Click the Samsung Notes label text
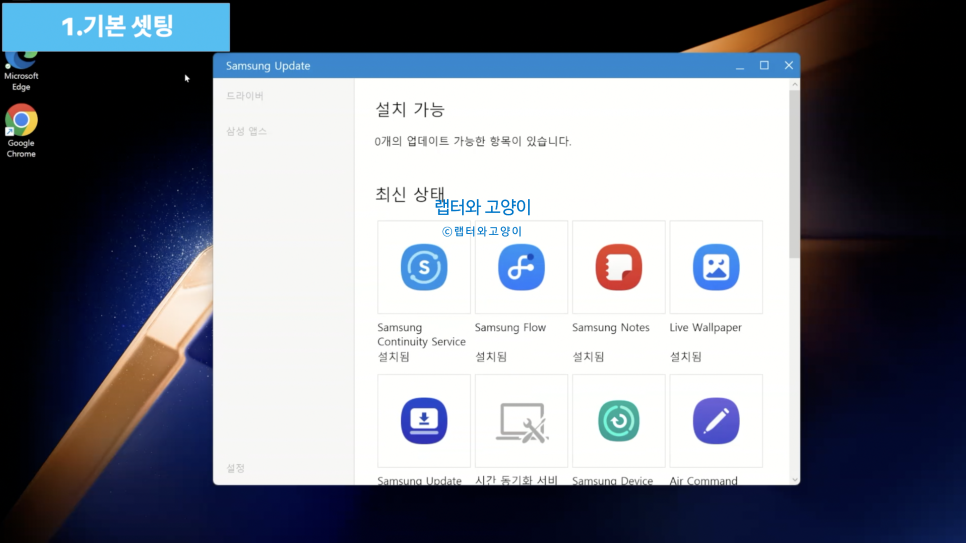 [x=611, y=327]
